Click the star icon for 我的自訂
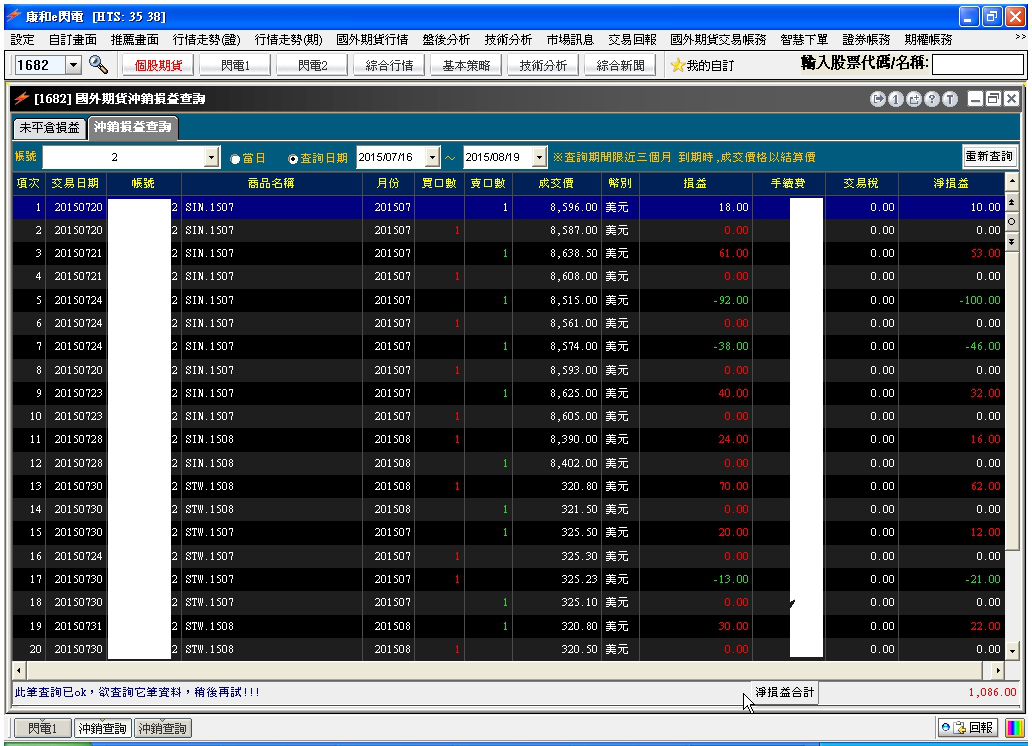Viewport: 1032px width, 746px height. pos(677,65)
